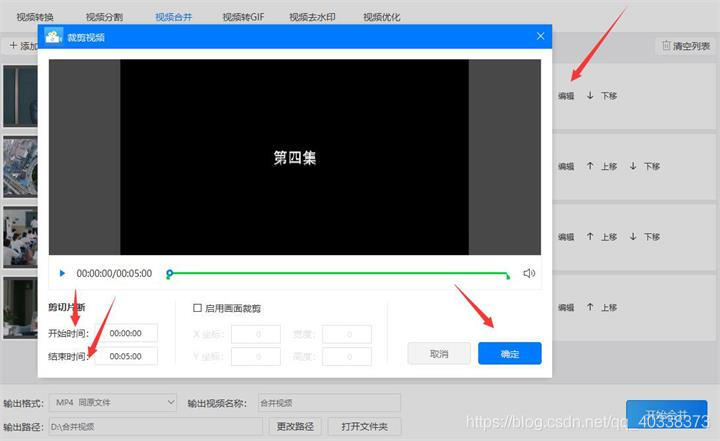Viewport: 720px width, 441px height.
Task: Open the 输出格式 dropdown
Action: pos(112,403)
